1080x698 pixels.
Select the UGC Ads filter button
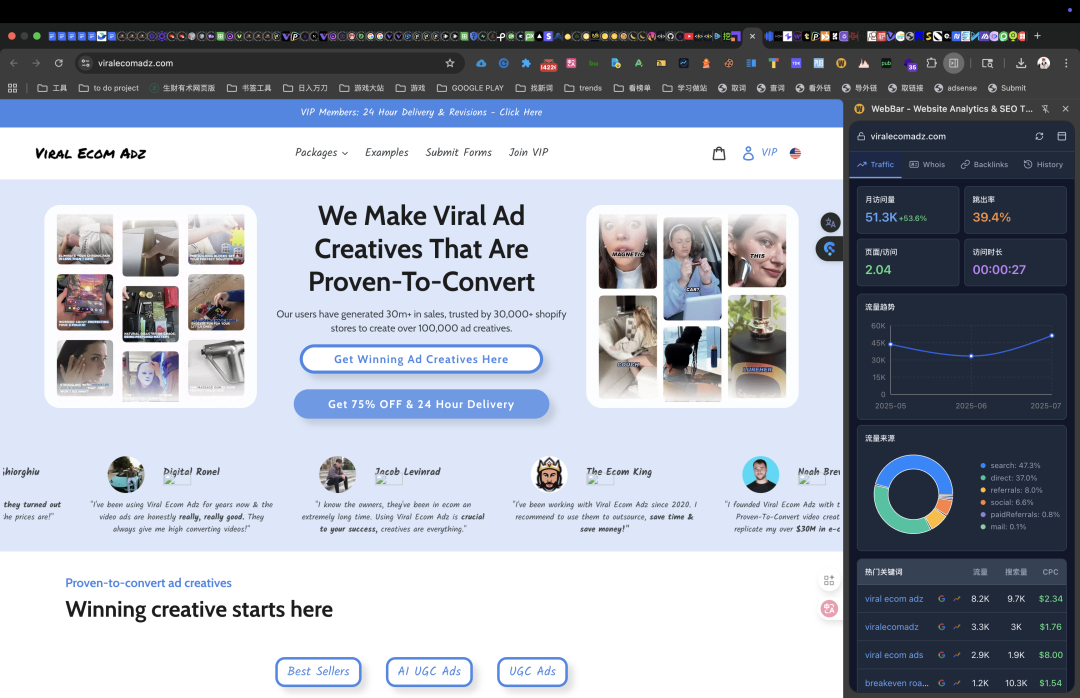tap(532, 671)
